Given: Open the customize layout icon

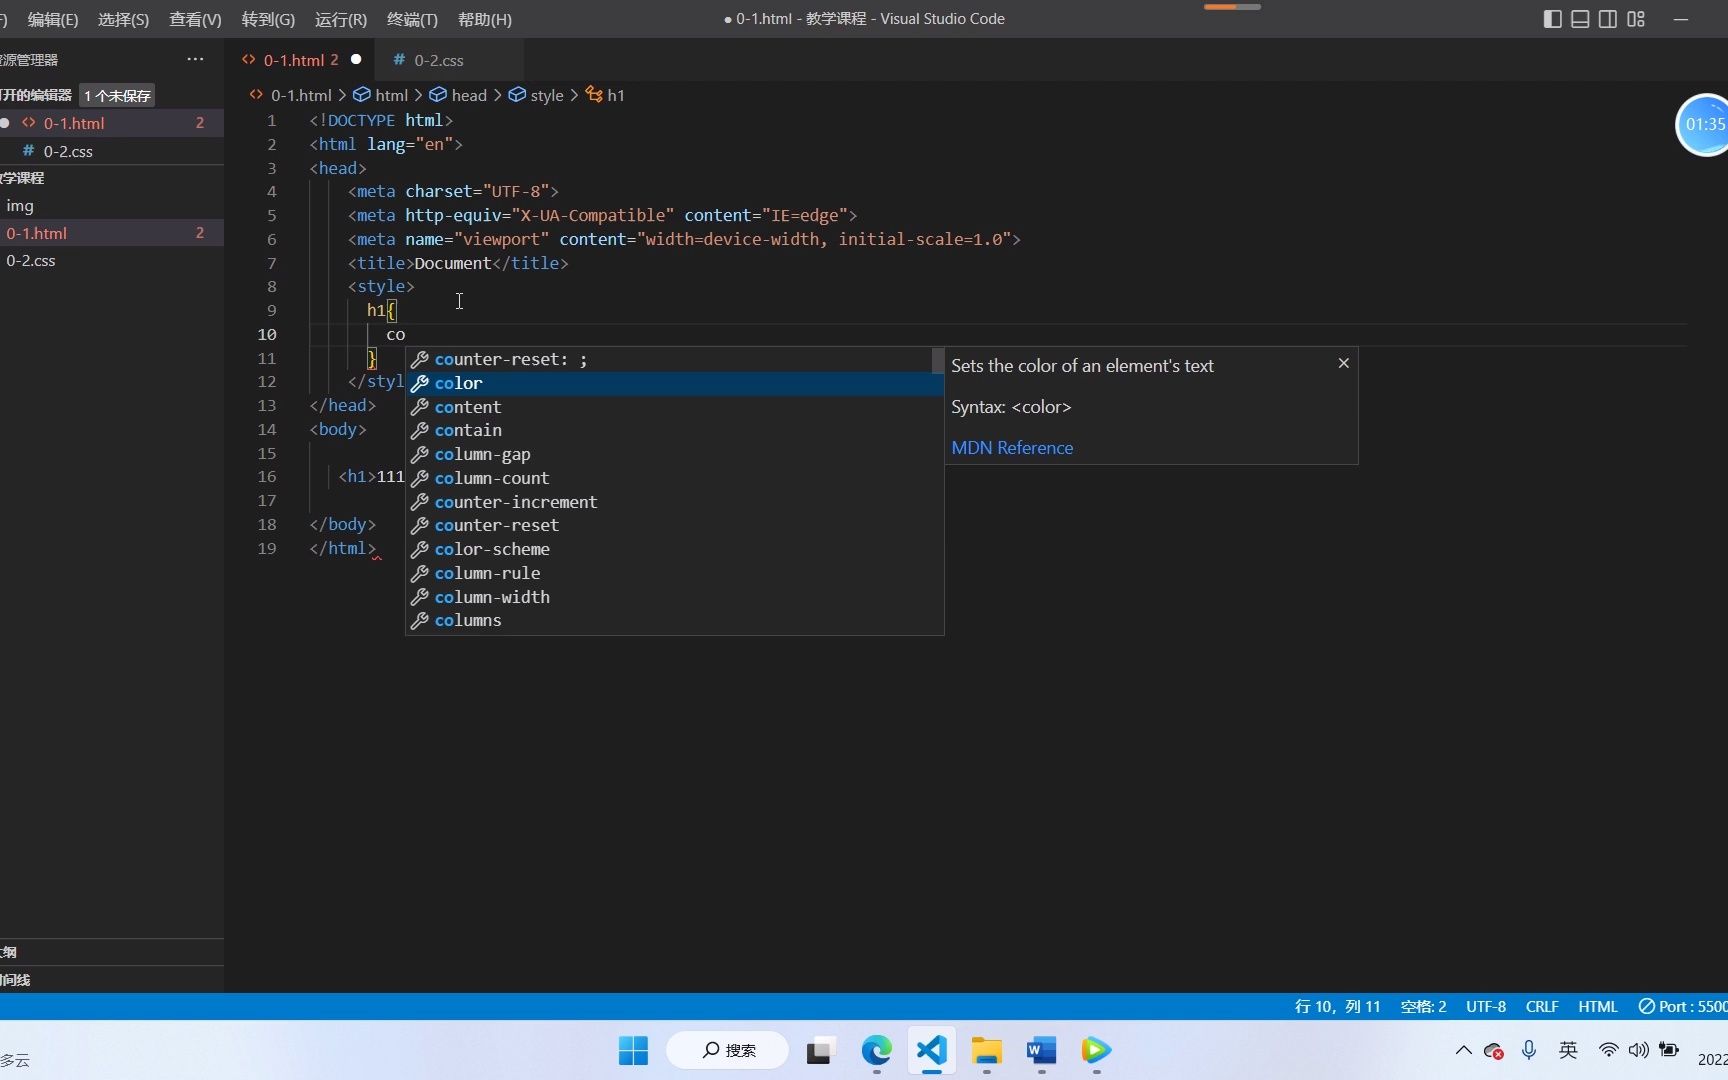Looking at the screenshot, I should coord(1636,19).
